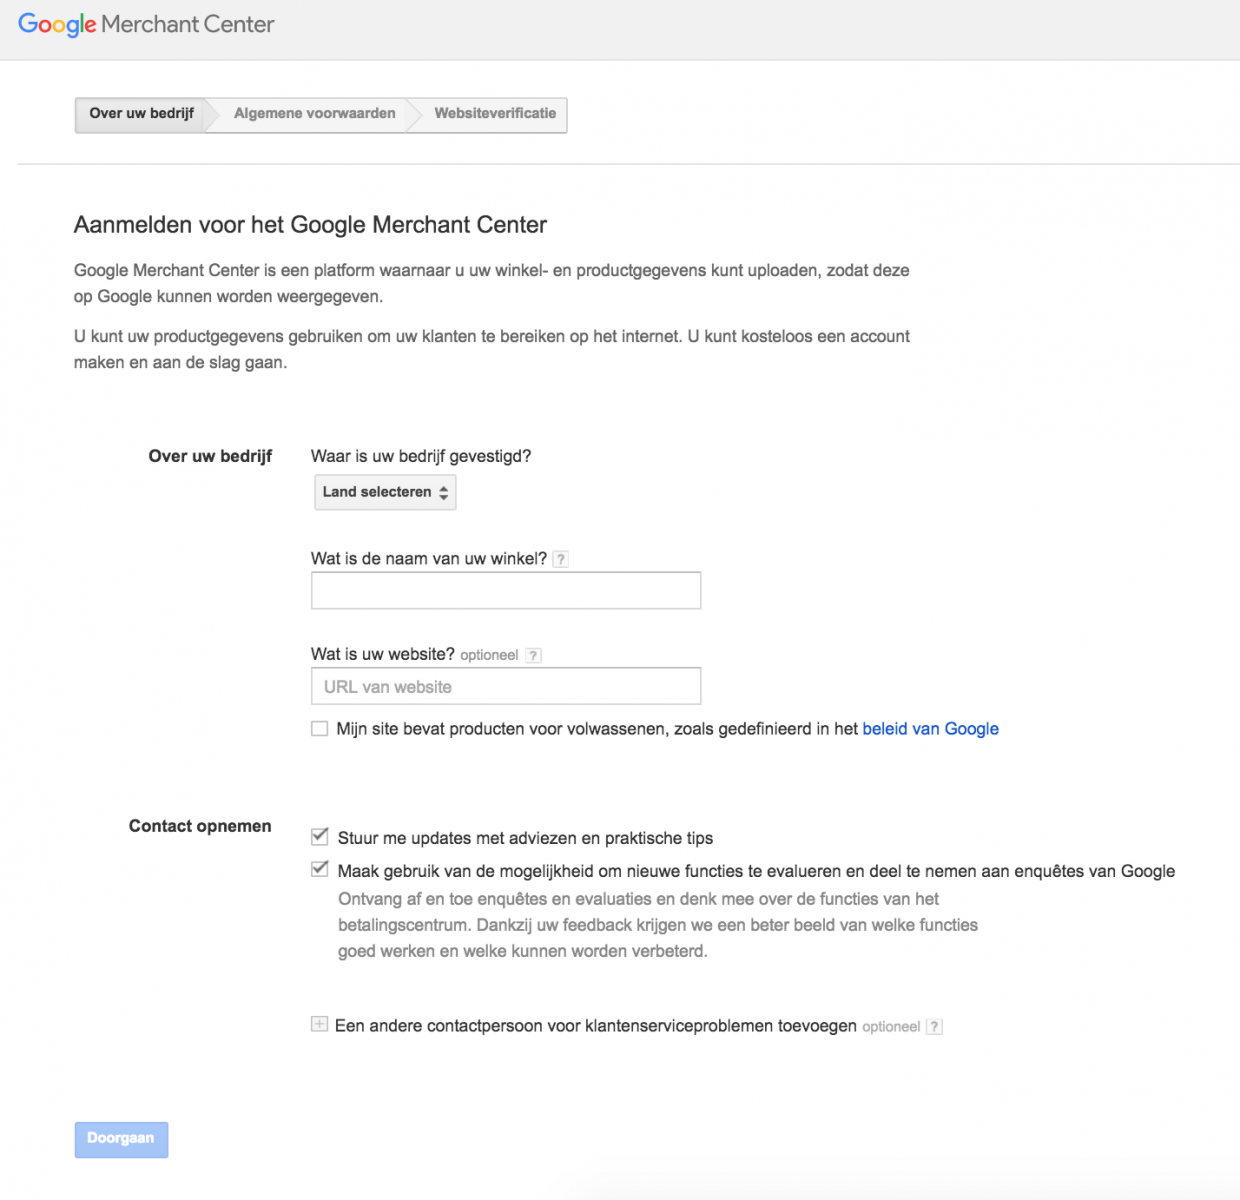Select the 'URL van website' field
Screen dimensions: 1240x1200
(x=505, y=686)
